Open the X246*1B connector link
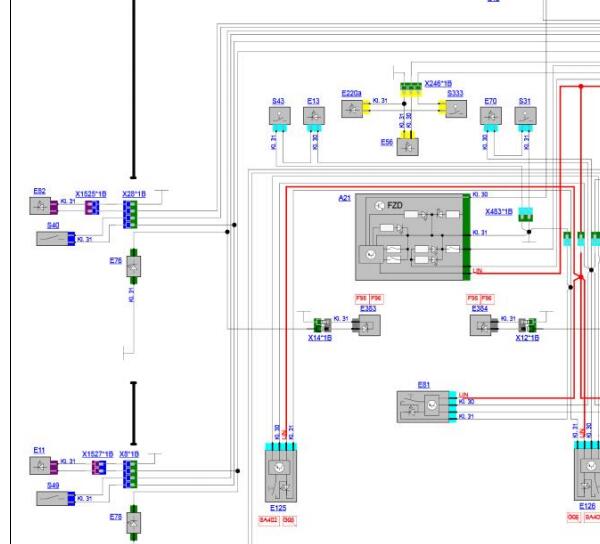This screenshot has height=544, width=600. [x=438, y=83]
